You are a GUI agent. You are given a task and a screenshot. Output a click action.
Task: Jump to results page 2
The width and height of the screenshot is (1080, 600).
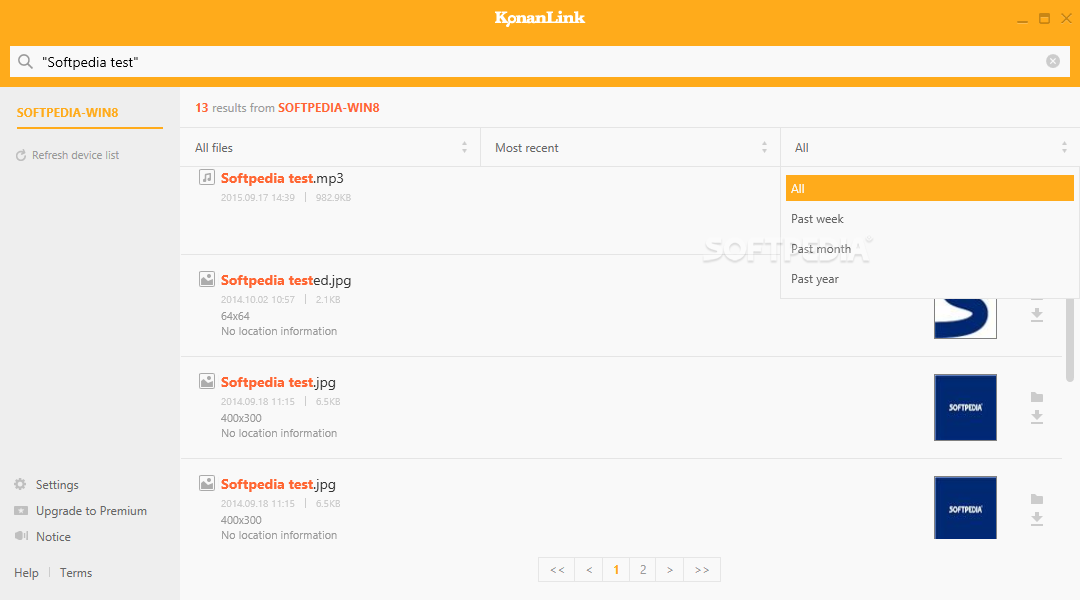click(x=643, y=570)
